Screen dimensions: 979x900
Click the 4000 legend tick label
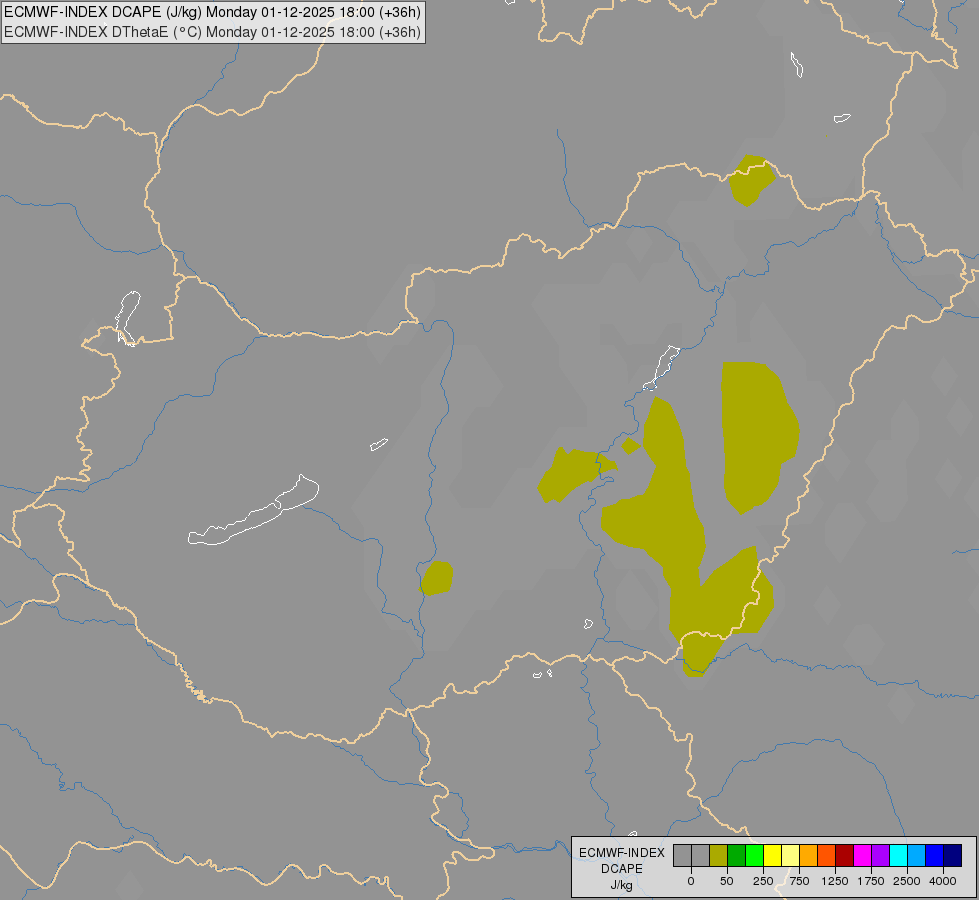[943, 881]
